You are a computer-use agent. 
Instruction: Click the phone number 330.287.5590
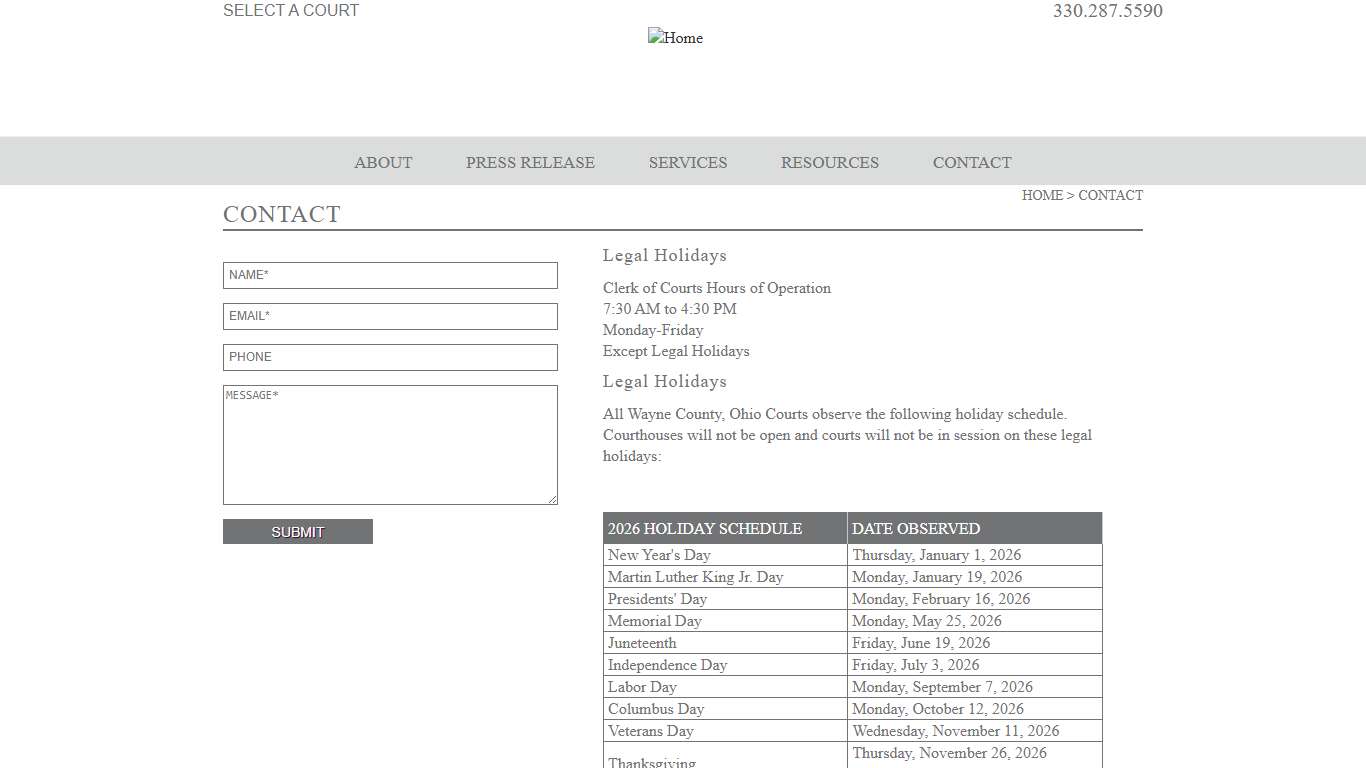(1107, 11)
